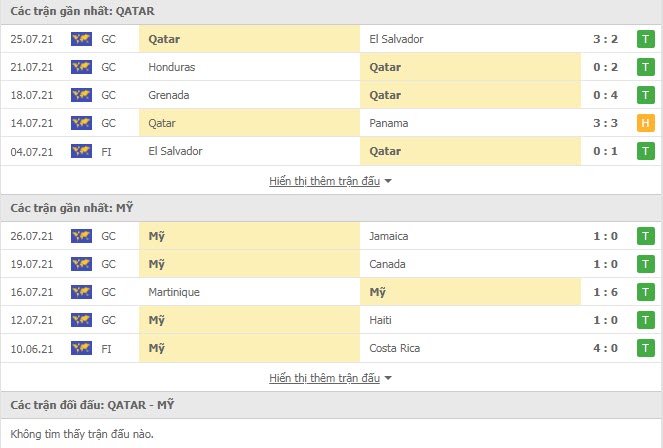663x448 pixels.
Task: Click the green T badge for Martinique vs Mỹ
Action: [x=645, y=292]
